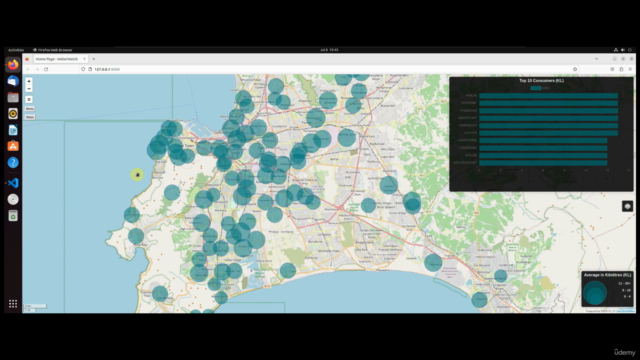The width and height of the screenshot is (640, 360).
Task: Open LibreOffice Writer from the dock
Action: tap(13, 130)
